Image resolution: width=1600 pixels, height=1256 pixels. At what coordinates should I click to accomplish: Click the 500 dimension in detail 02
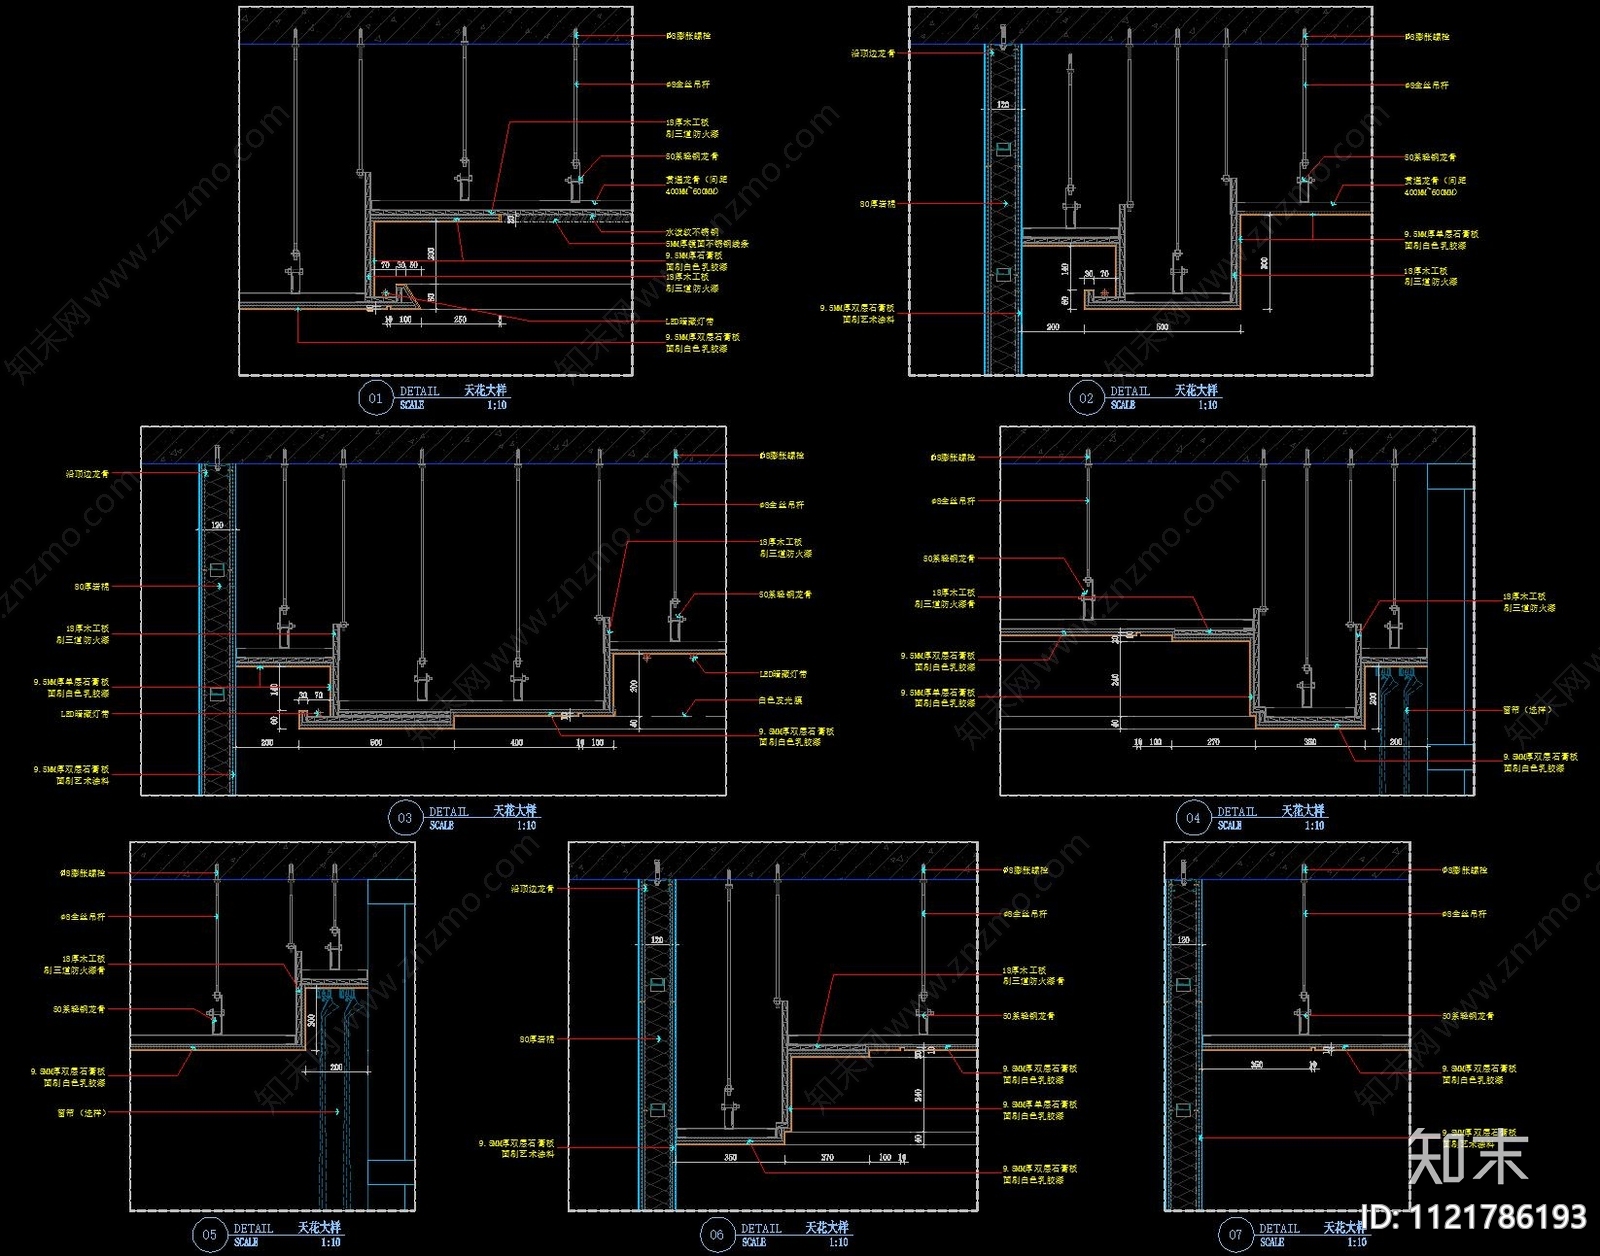[x=1162, y=327]
